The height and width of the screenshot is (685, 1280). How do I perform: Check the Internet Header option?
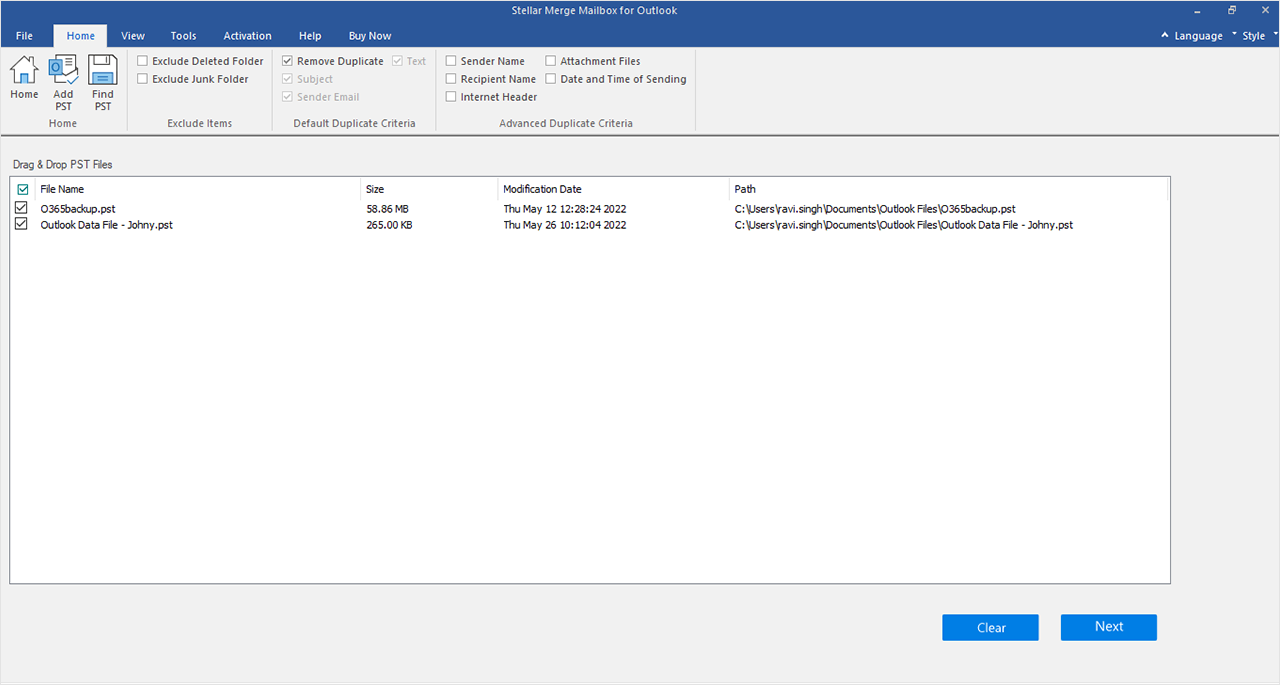pos(452,97)
